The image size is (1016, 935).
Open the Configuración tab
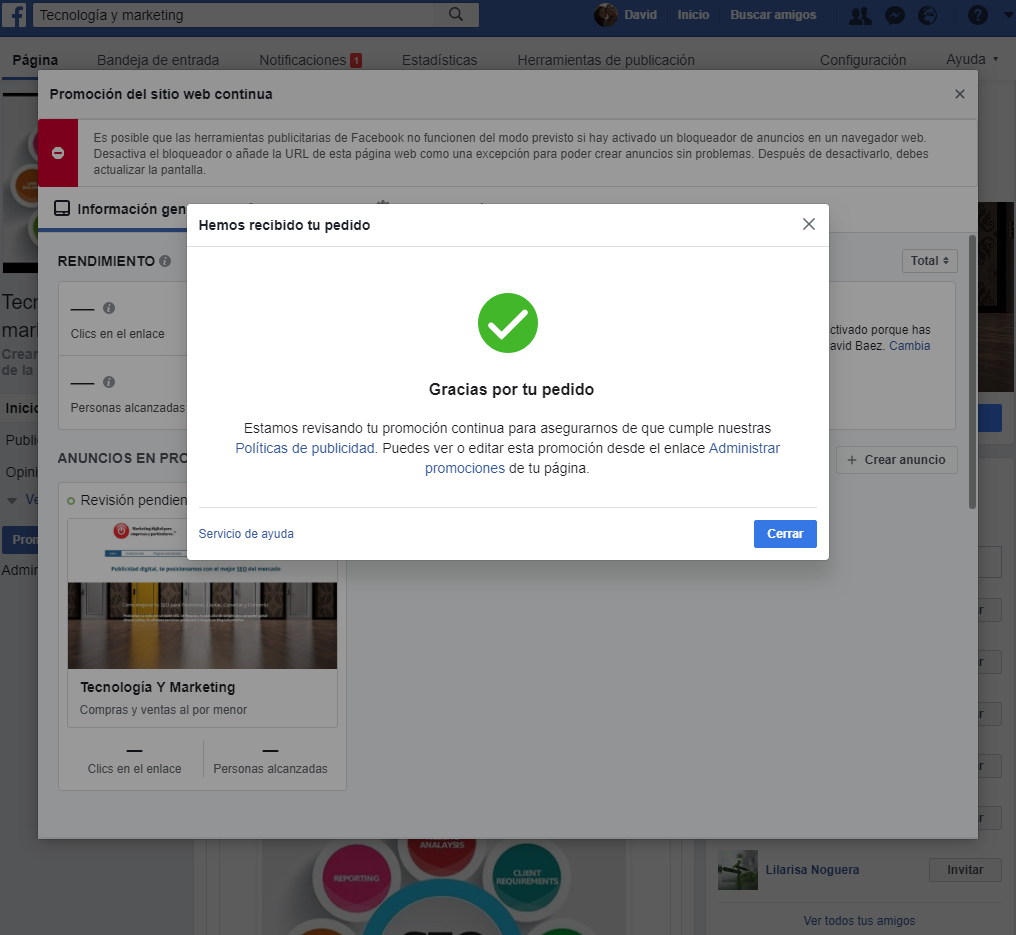[x=862, y=60]
